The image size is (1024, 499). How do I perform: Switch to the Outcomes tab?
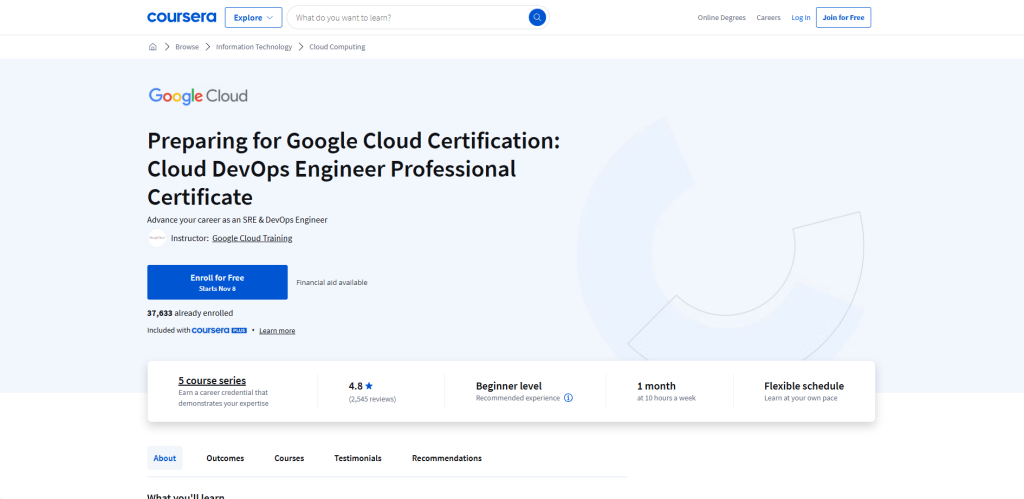click(x=225, y=459)
